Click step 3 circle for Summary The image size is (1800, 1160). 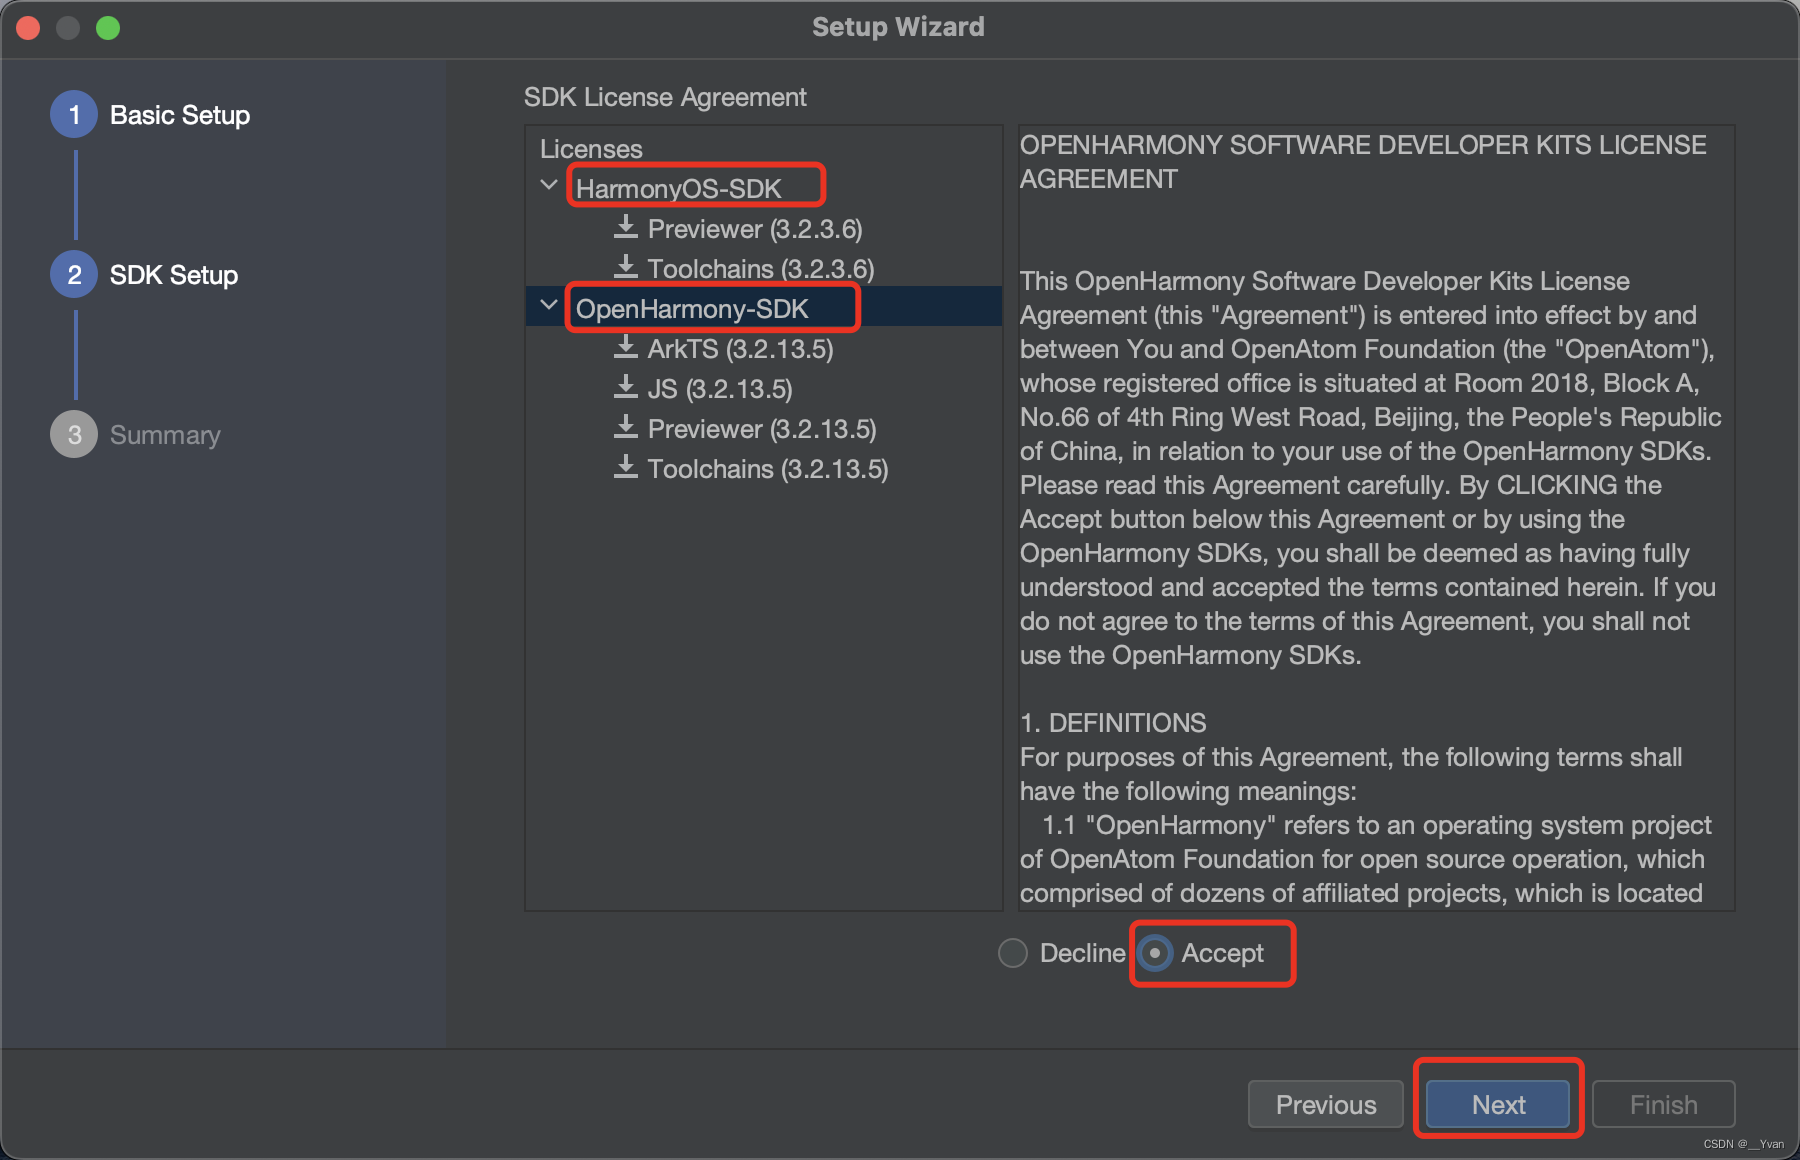(74, 435)
